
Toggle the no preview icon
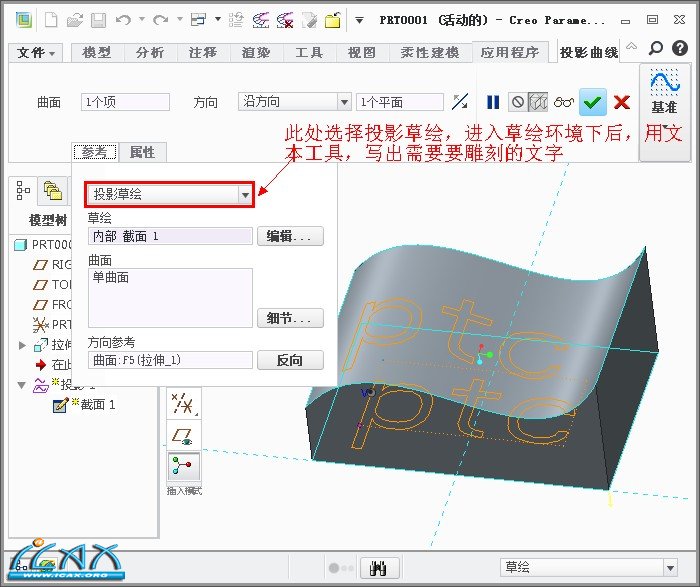518,102
